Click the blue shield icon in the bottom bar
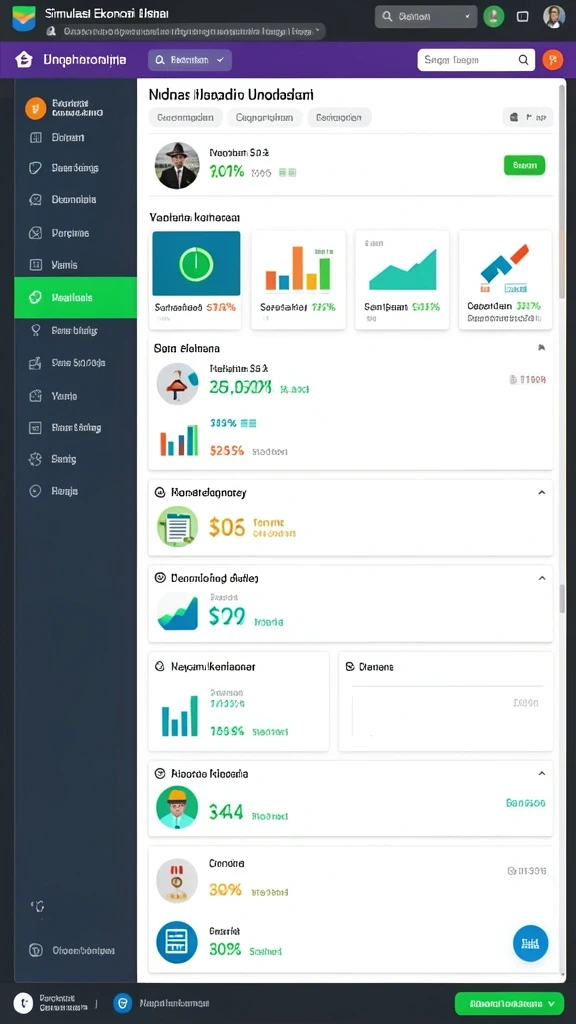Screen dimensions: 576x1024 pyautogui.click(x=123, y=1002)
